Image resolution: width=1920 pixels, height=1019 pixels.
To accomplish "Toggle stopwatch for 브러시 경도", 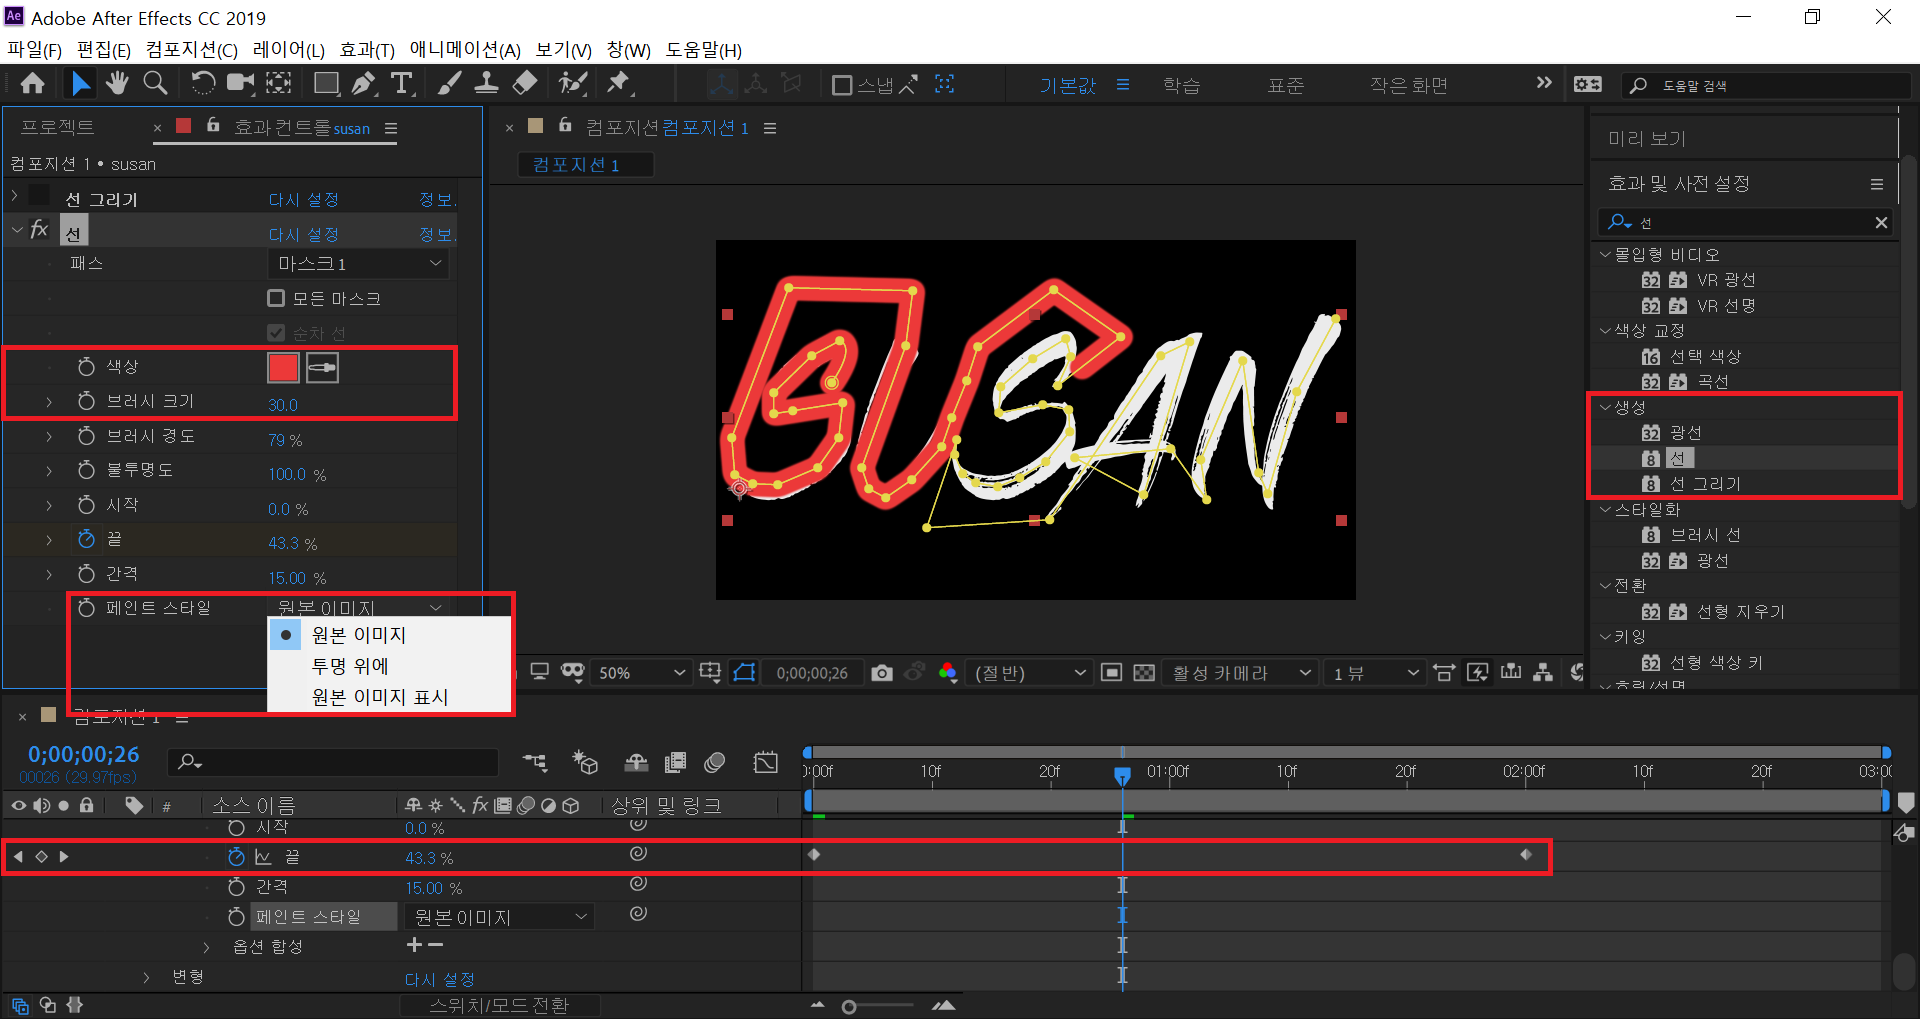I will (86, 436).
